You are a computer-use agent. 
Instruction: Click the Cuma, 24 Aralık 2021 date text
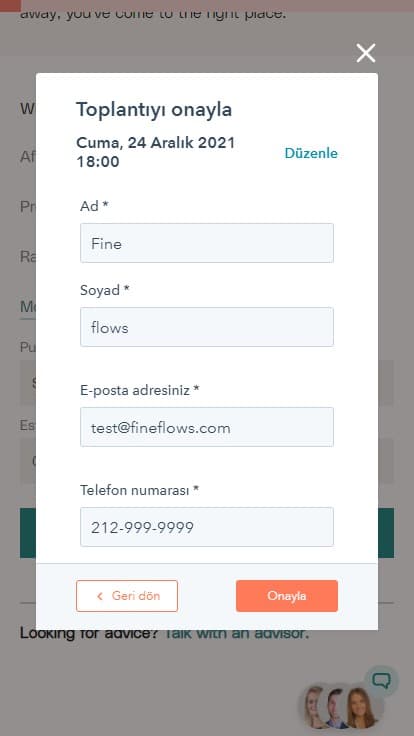click(x=155, y=142)
